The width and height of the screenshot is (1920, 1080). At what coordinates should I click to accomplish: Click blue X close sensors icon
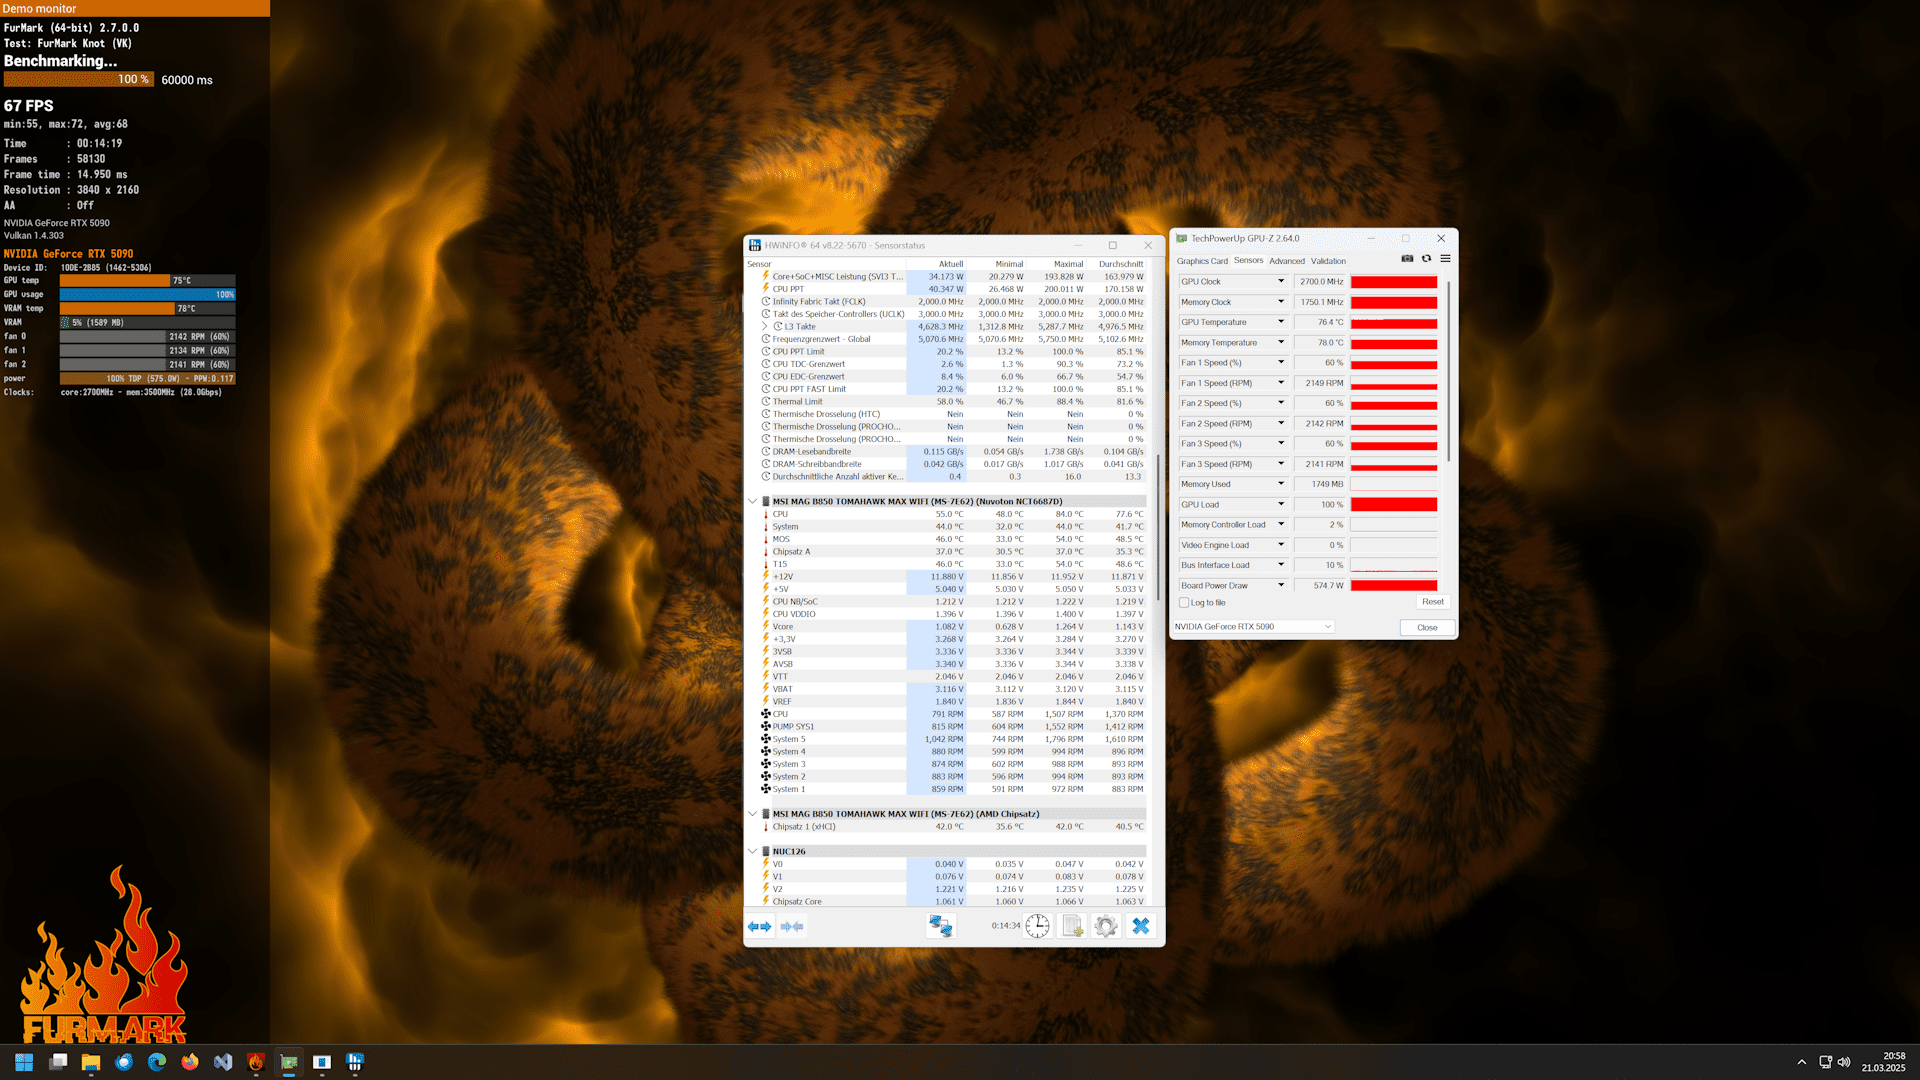point(1140,926)
